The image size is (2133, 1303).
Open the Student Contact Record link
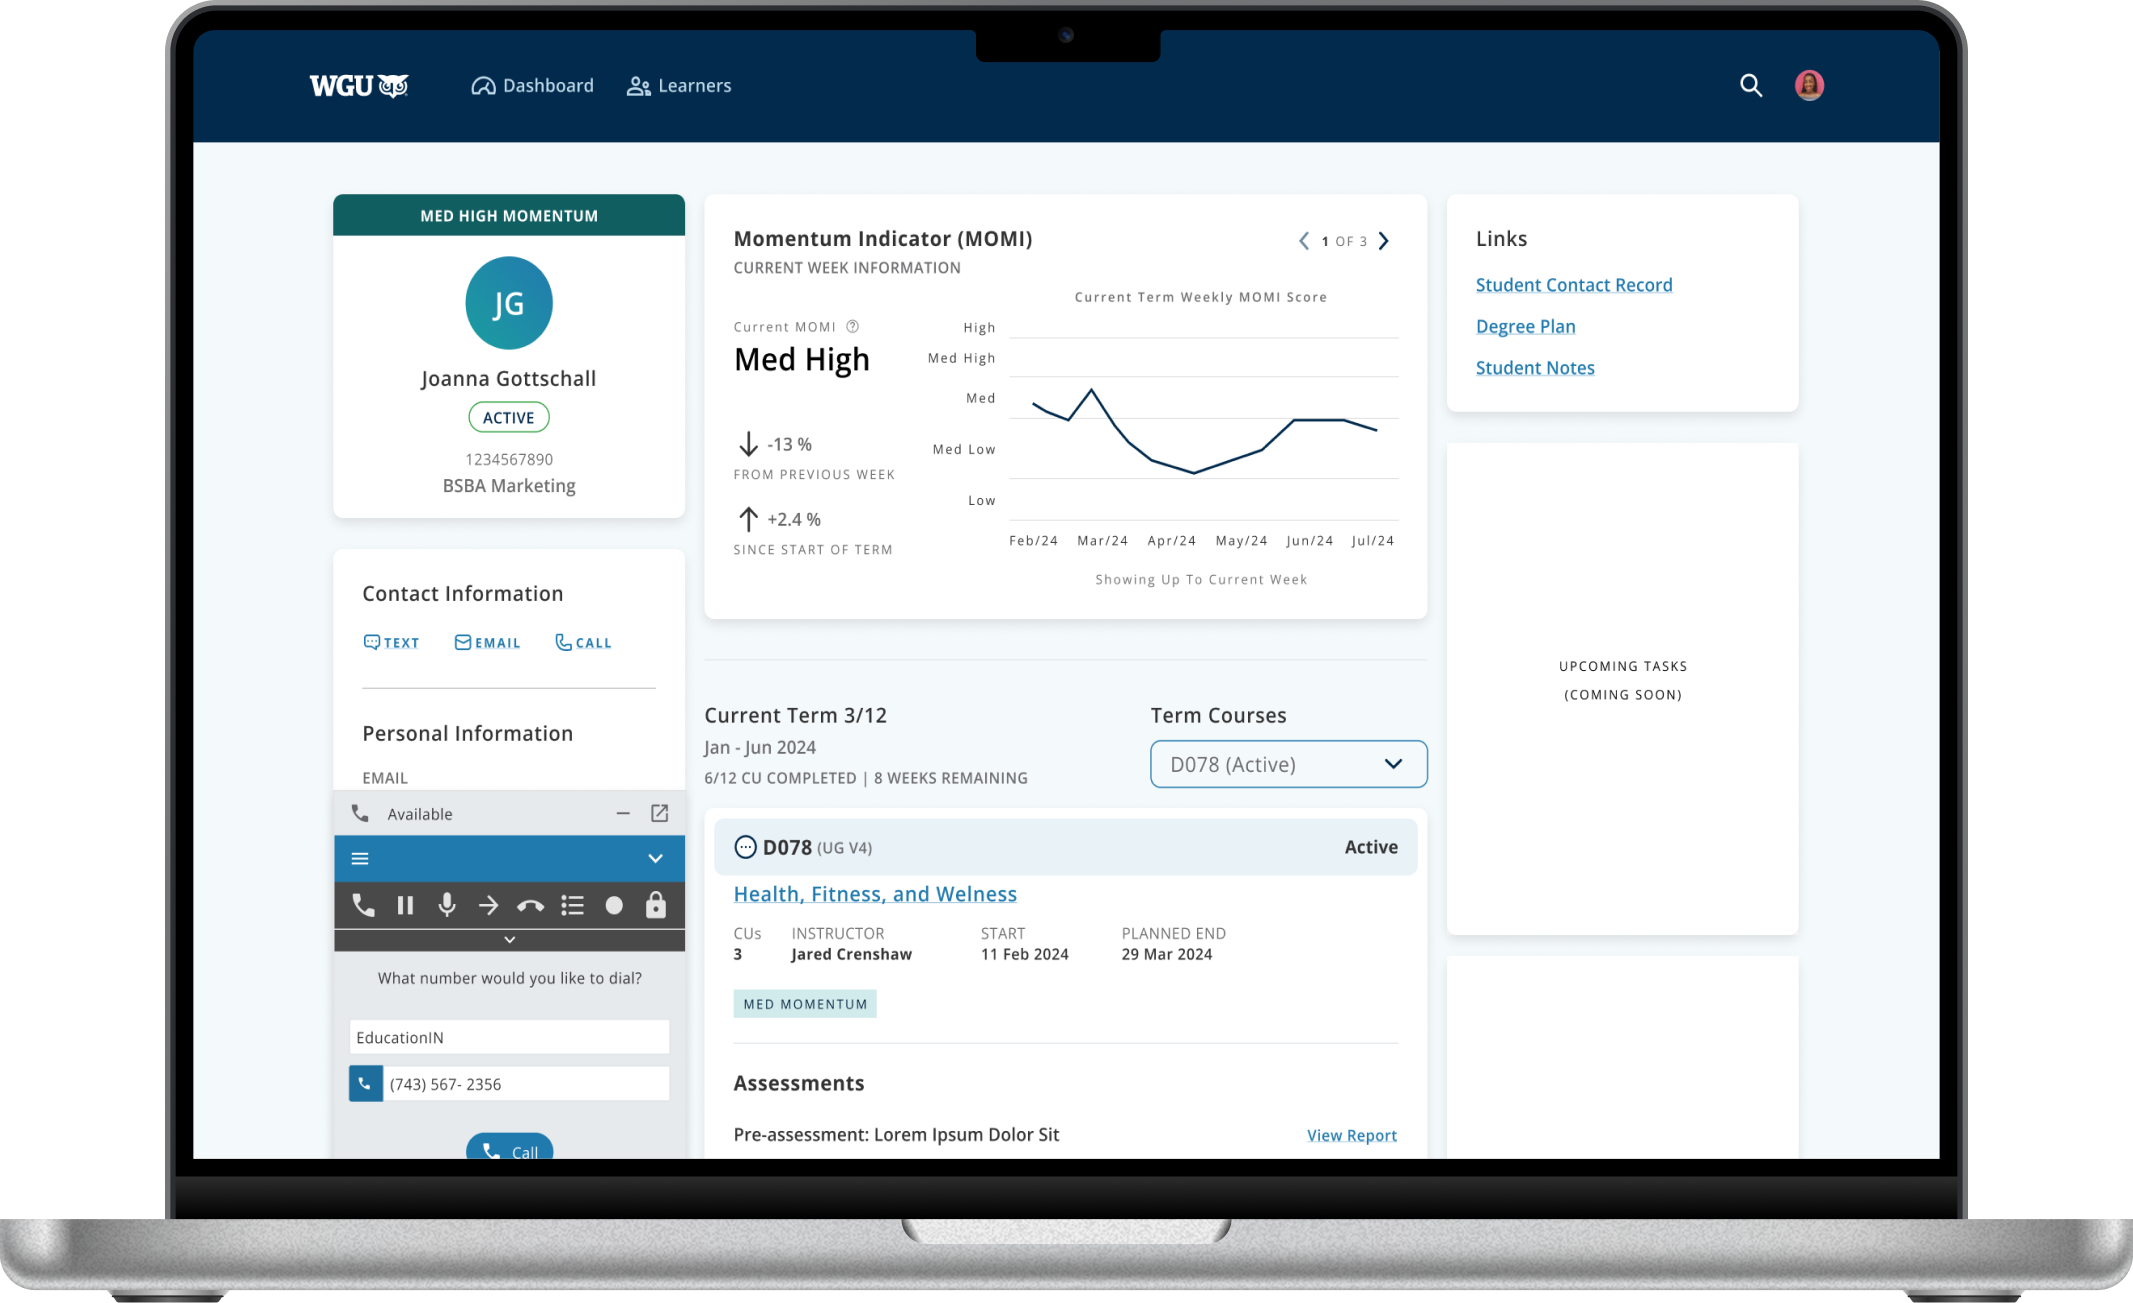coord(1573,285)
